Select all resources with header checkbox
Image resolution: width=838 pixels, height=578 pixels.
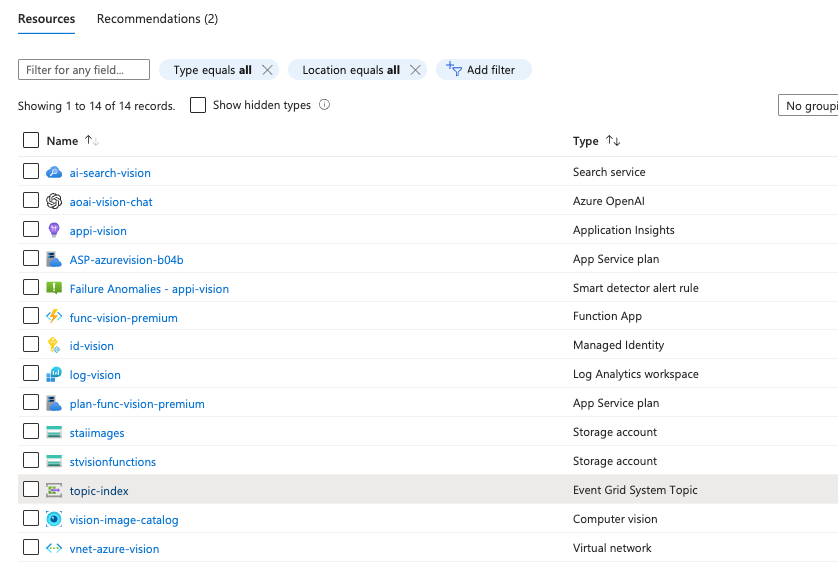(x=31, y=141)
